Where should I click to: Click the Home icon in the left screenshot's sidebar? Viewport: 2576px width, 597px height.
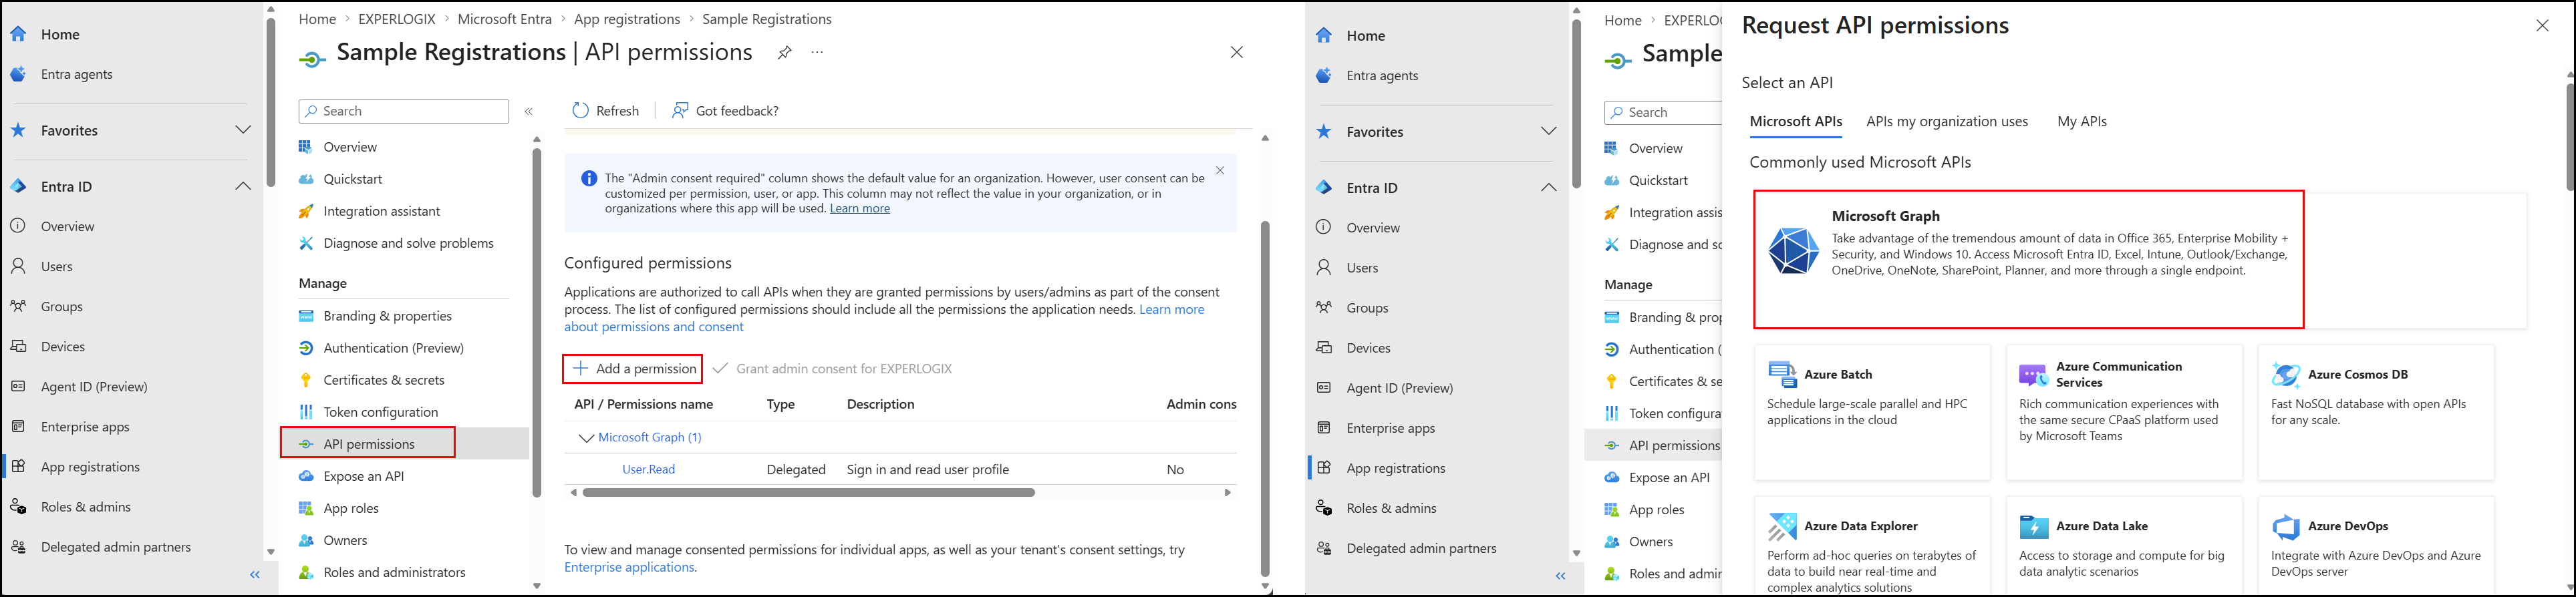coord(18,34)
